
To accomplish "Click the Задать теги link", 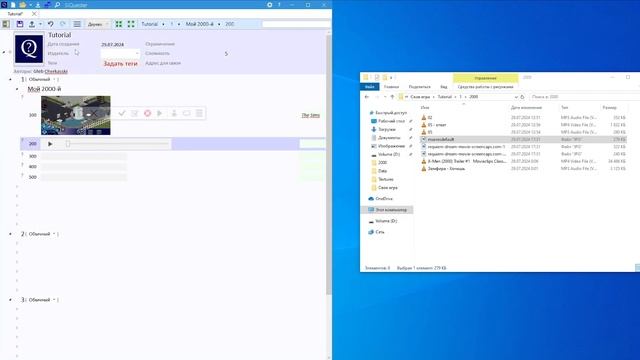I will tap(120, 64).
